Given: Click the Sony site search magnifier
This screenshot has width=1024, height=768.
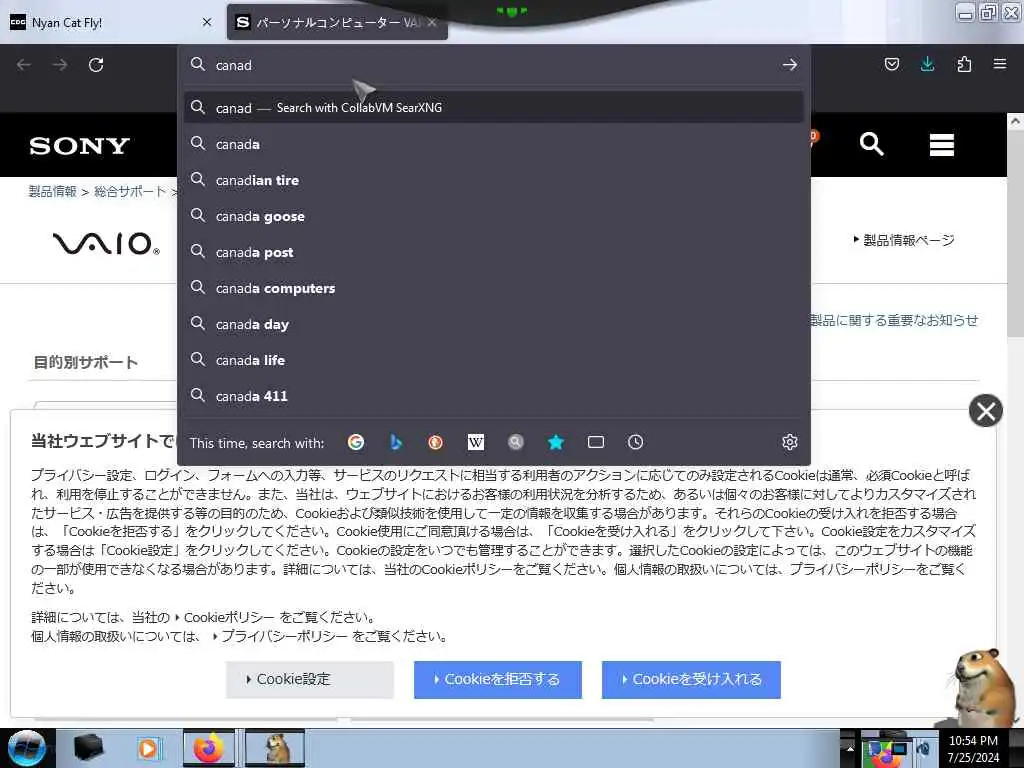Looking at the screenshot, I should tap(872, 144).
